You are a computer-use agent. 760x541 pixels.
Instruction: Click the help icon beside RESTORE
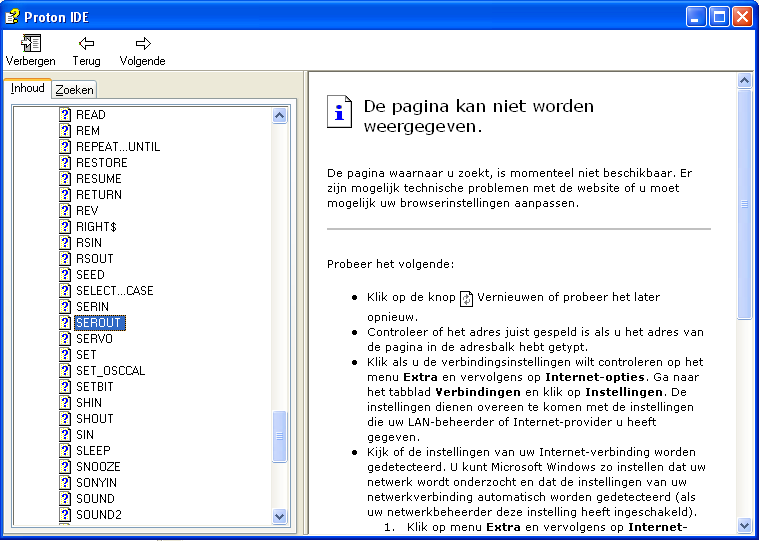65,163
